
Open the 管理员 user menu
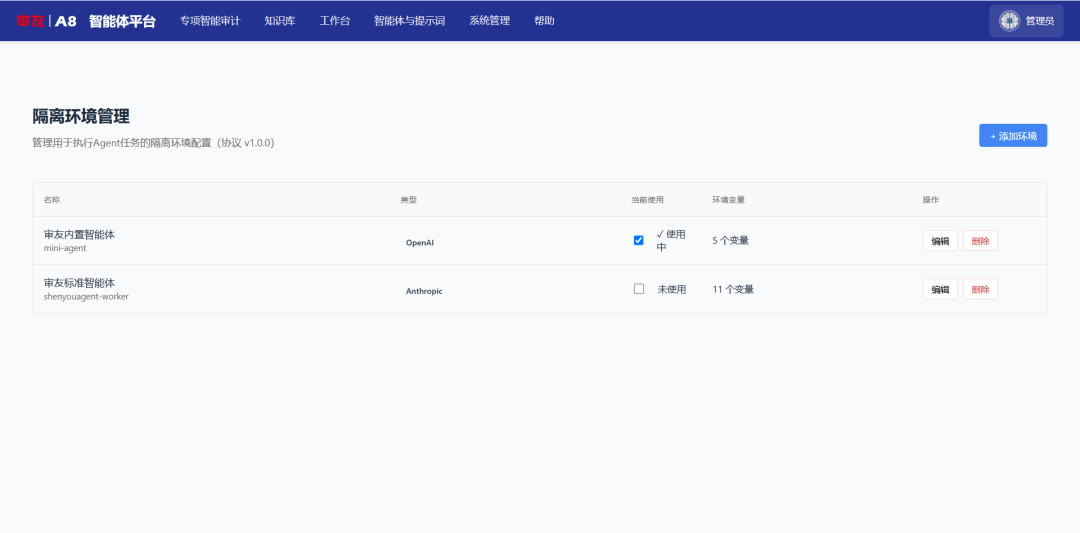(x=1026, y=21)
